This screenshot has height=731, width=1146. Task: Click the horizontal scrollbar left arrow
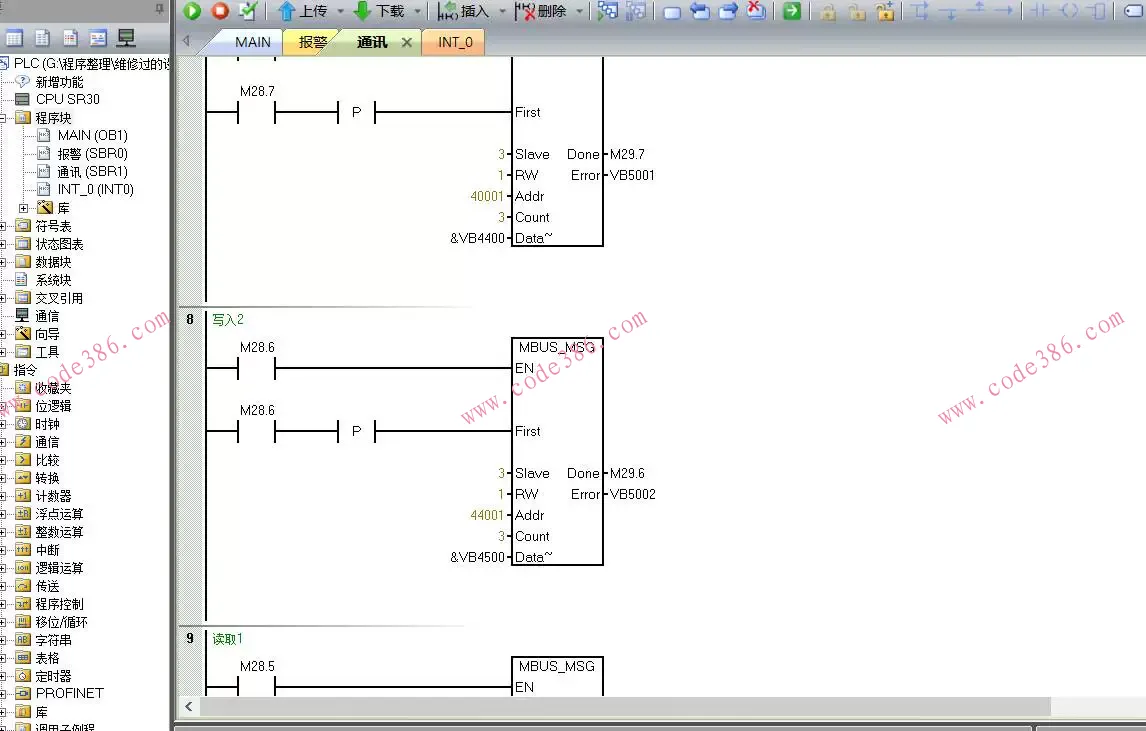188,707
